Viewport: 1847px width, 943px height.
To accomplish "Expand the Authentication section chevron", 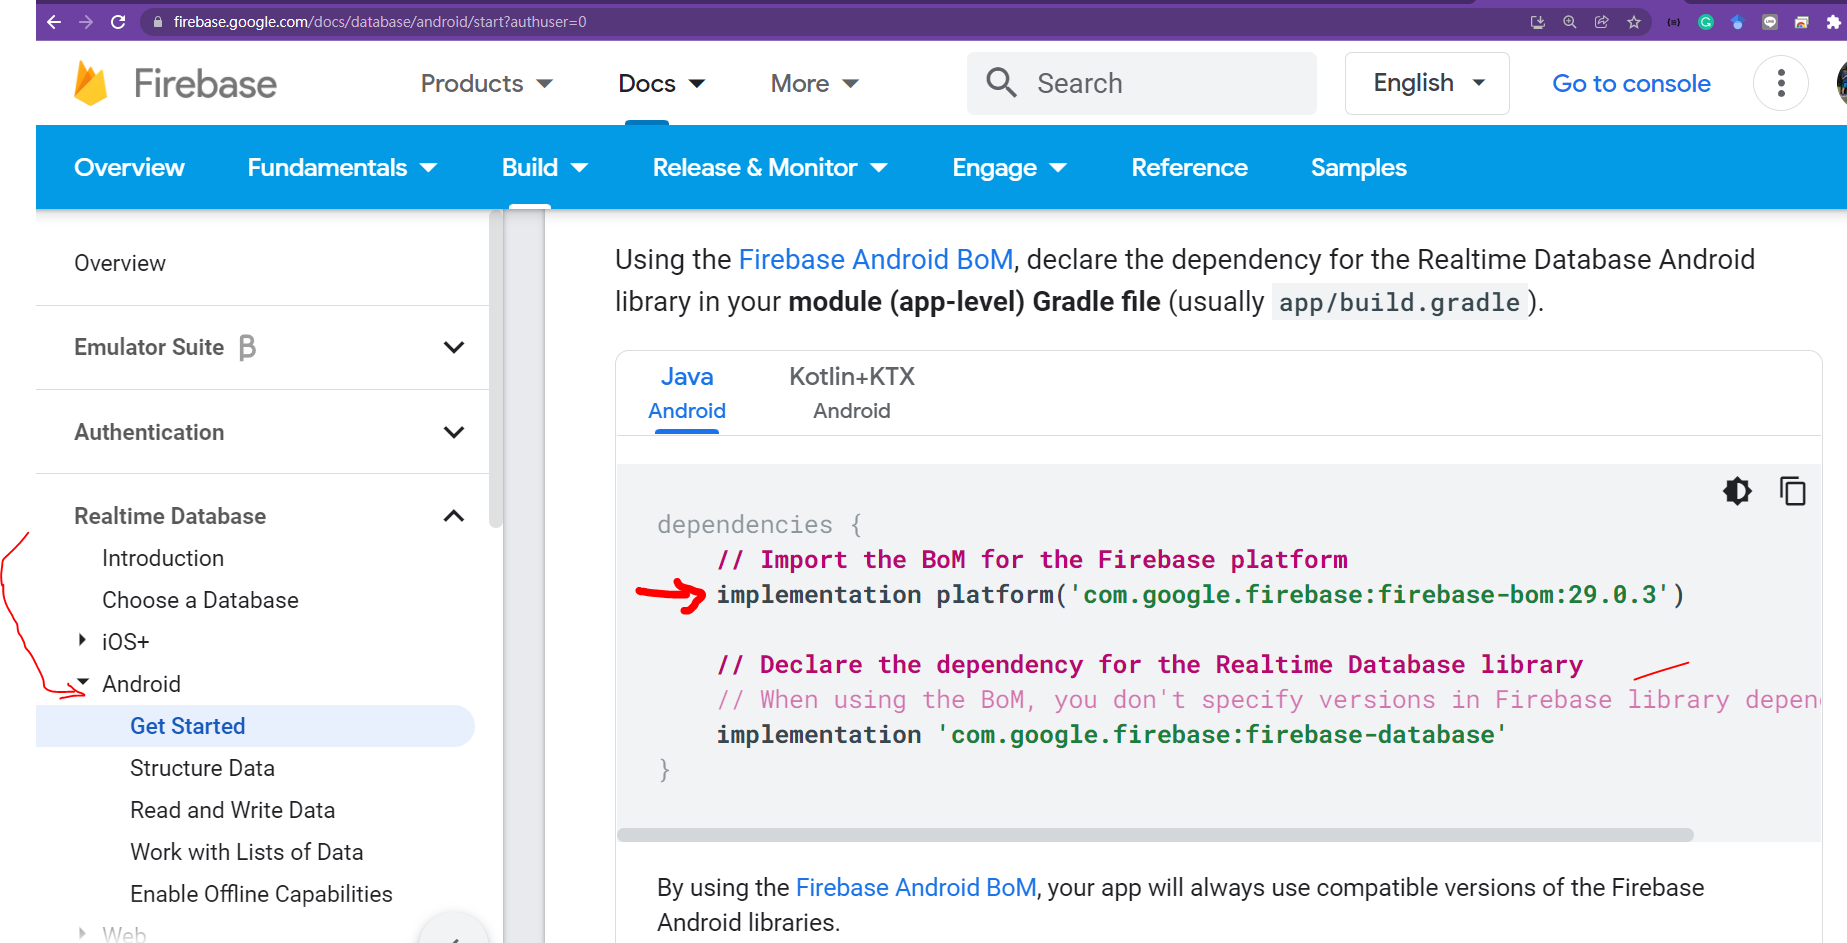I will click(x=454, y=432).
